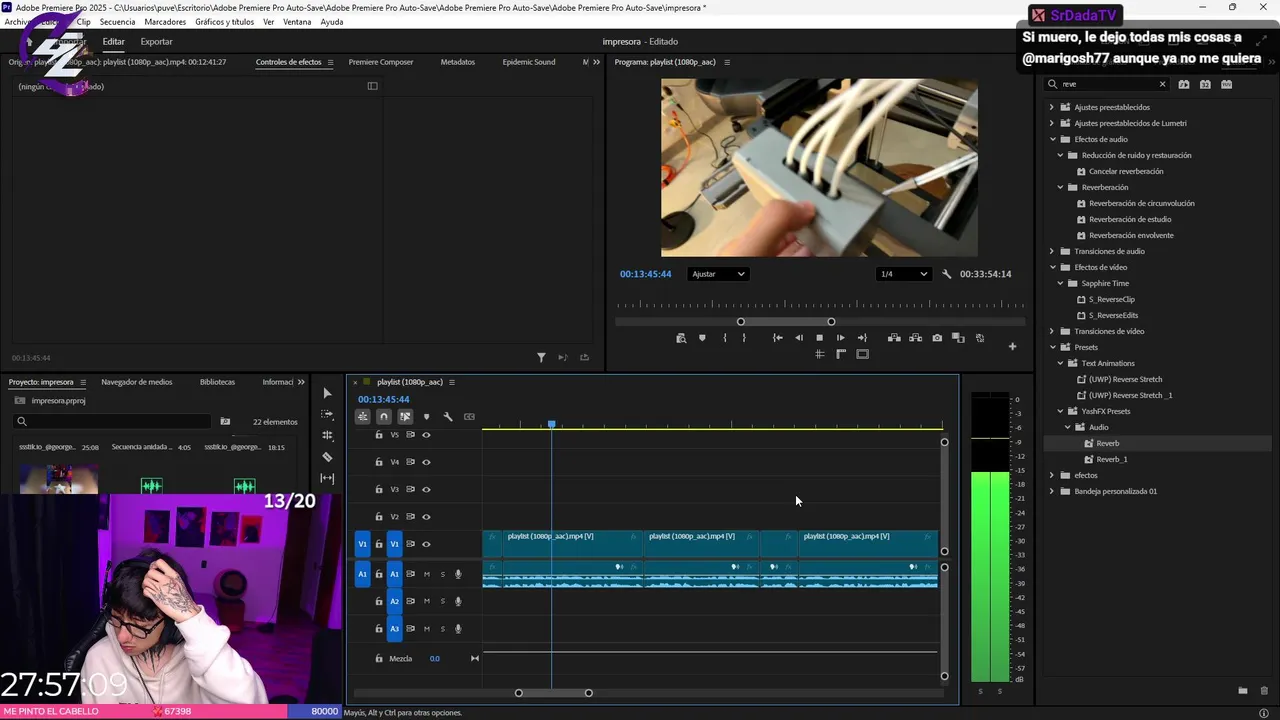Select the Selection arrow tool

[x=327, y=393]
